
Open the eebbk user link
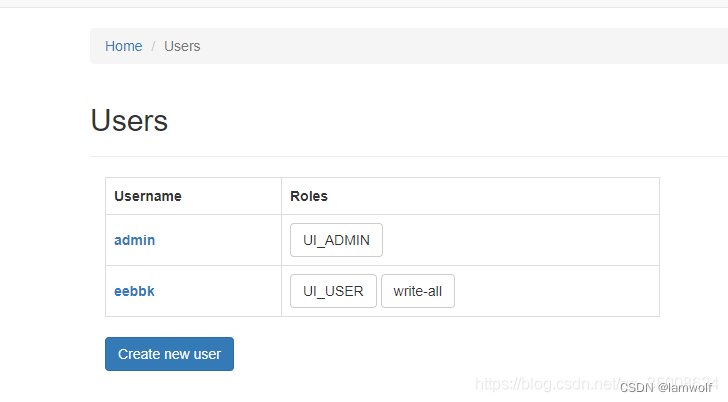click(134, 291)
